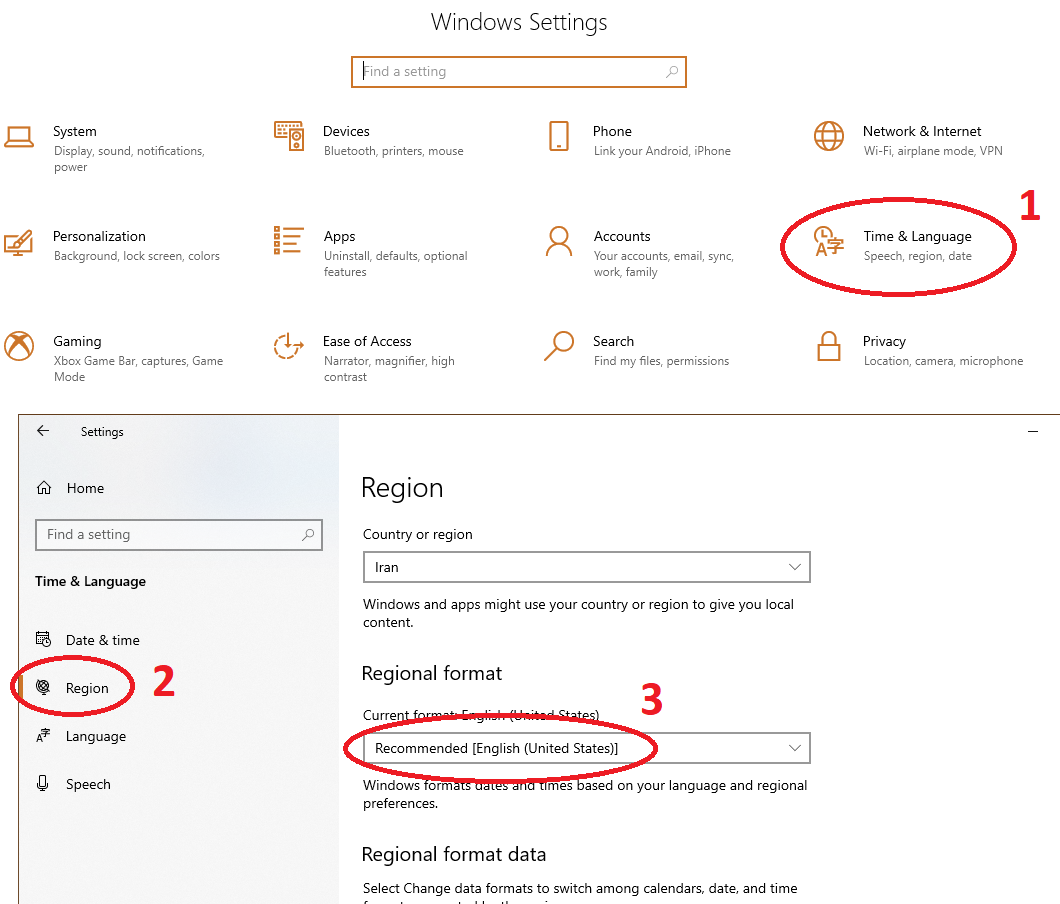This screenshot has width=1060, height=904.
Task: Open the Devices keyboard and speaker icon
Action: (x=289, y=136)
